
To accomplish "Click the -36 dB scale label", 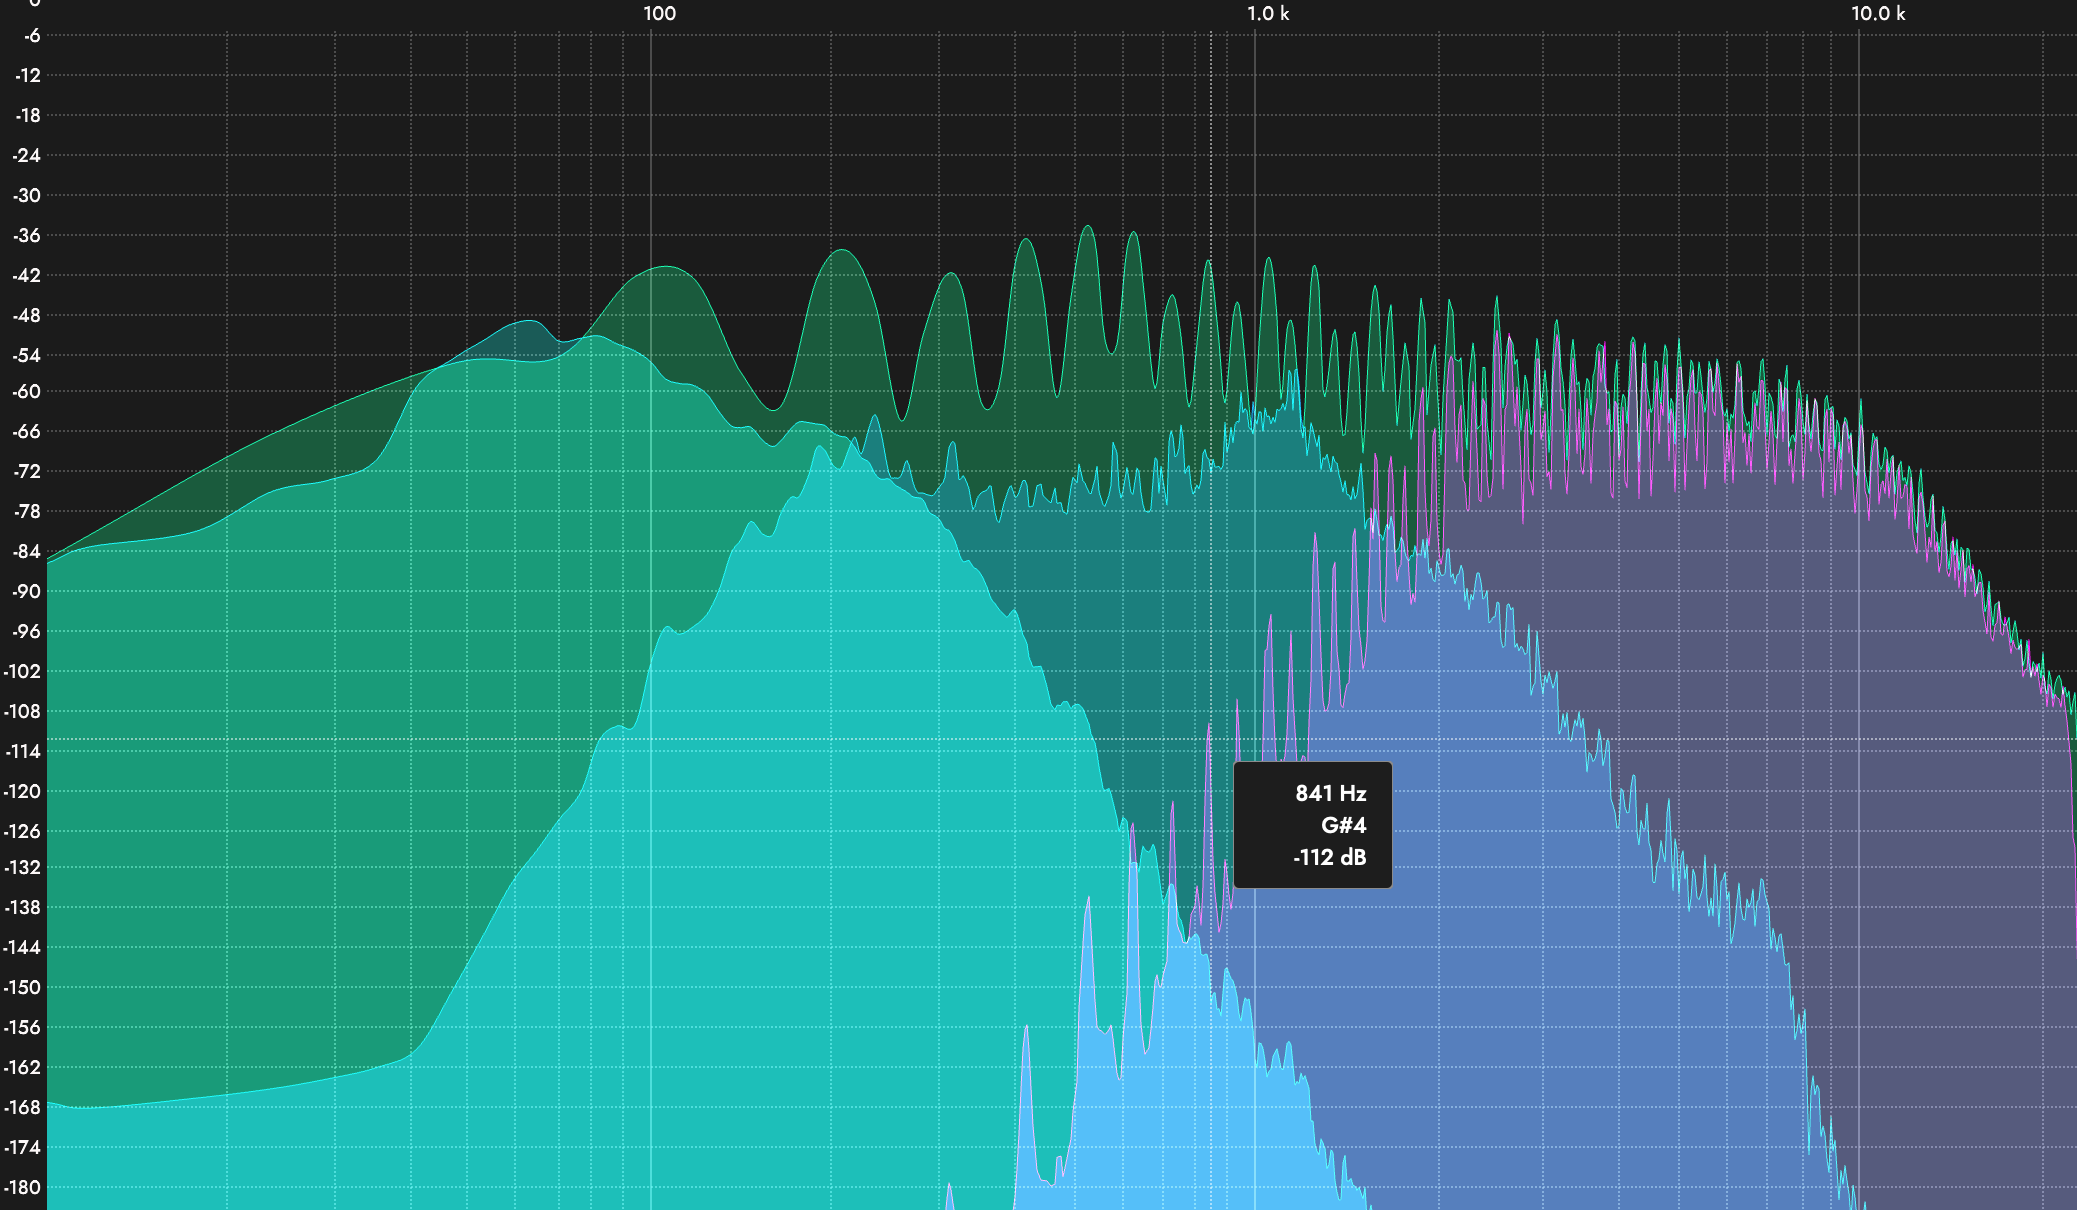I will 27,235.
